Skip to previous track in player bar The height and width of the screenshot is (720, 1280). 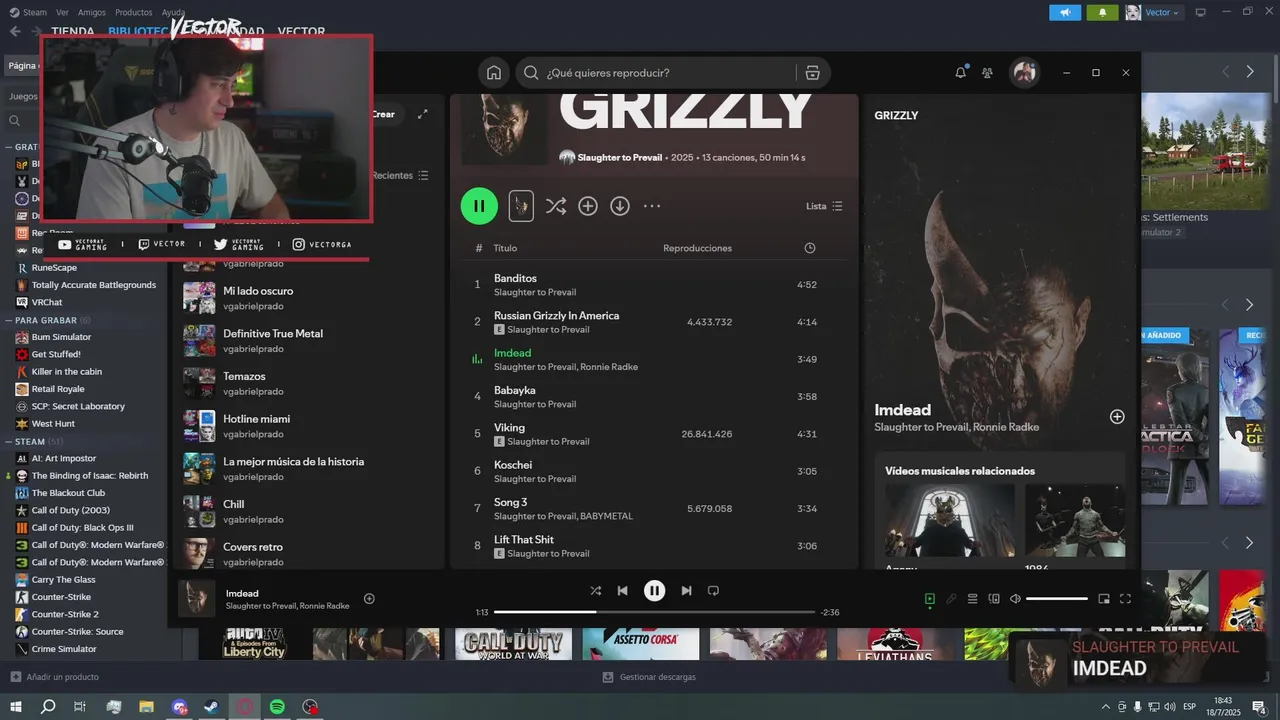coord(622,591)
